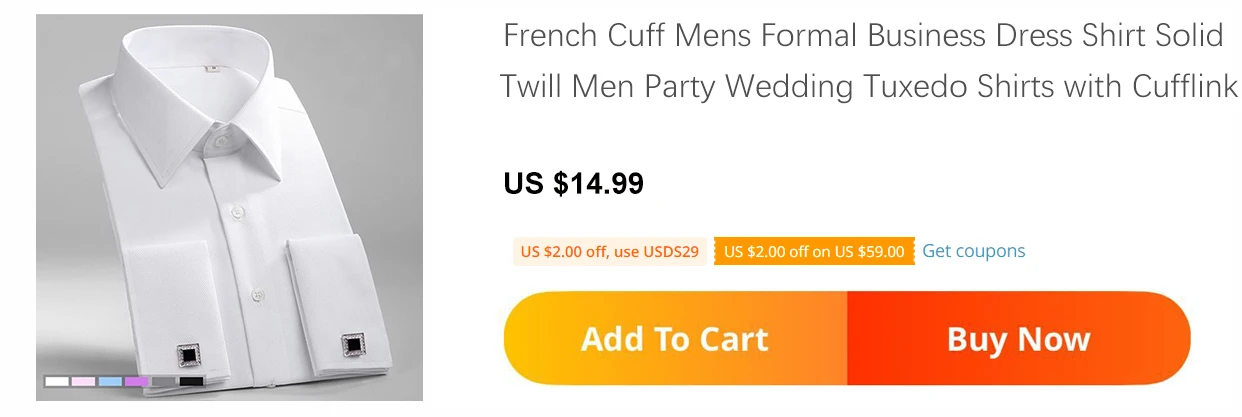Open the Get coupons link
Screen dimensions: 1242x417
pyautogui.click(x=973, y=251)
